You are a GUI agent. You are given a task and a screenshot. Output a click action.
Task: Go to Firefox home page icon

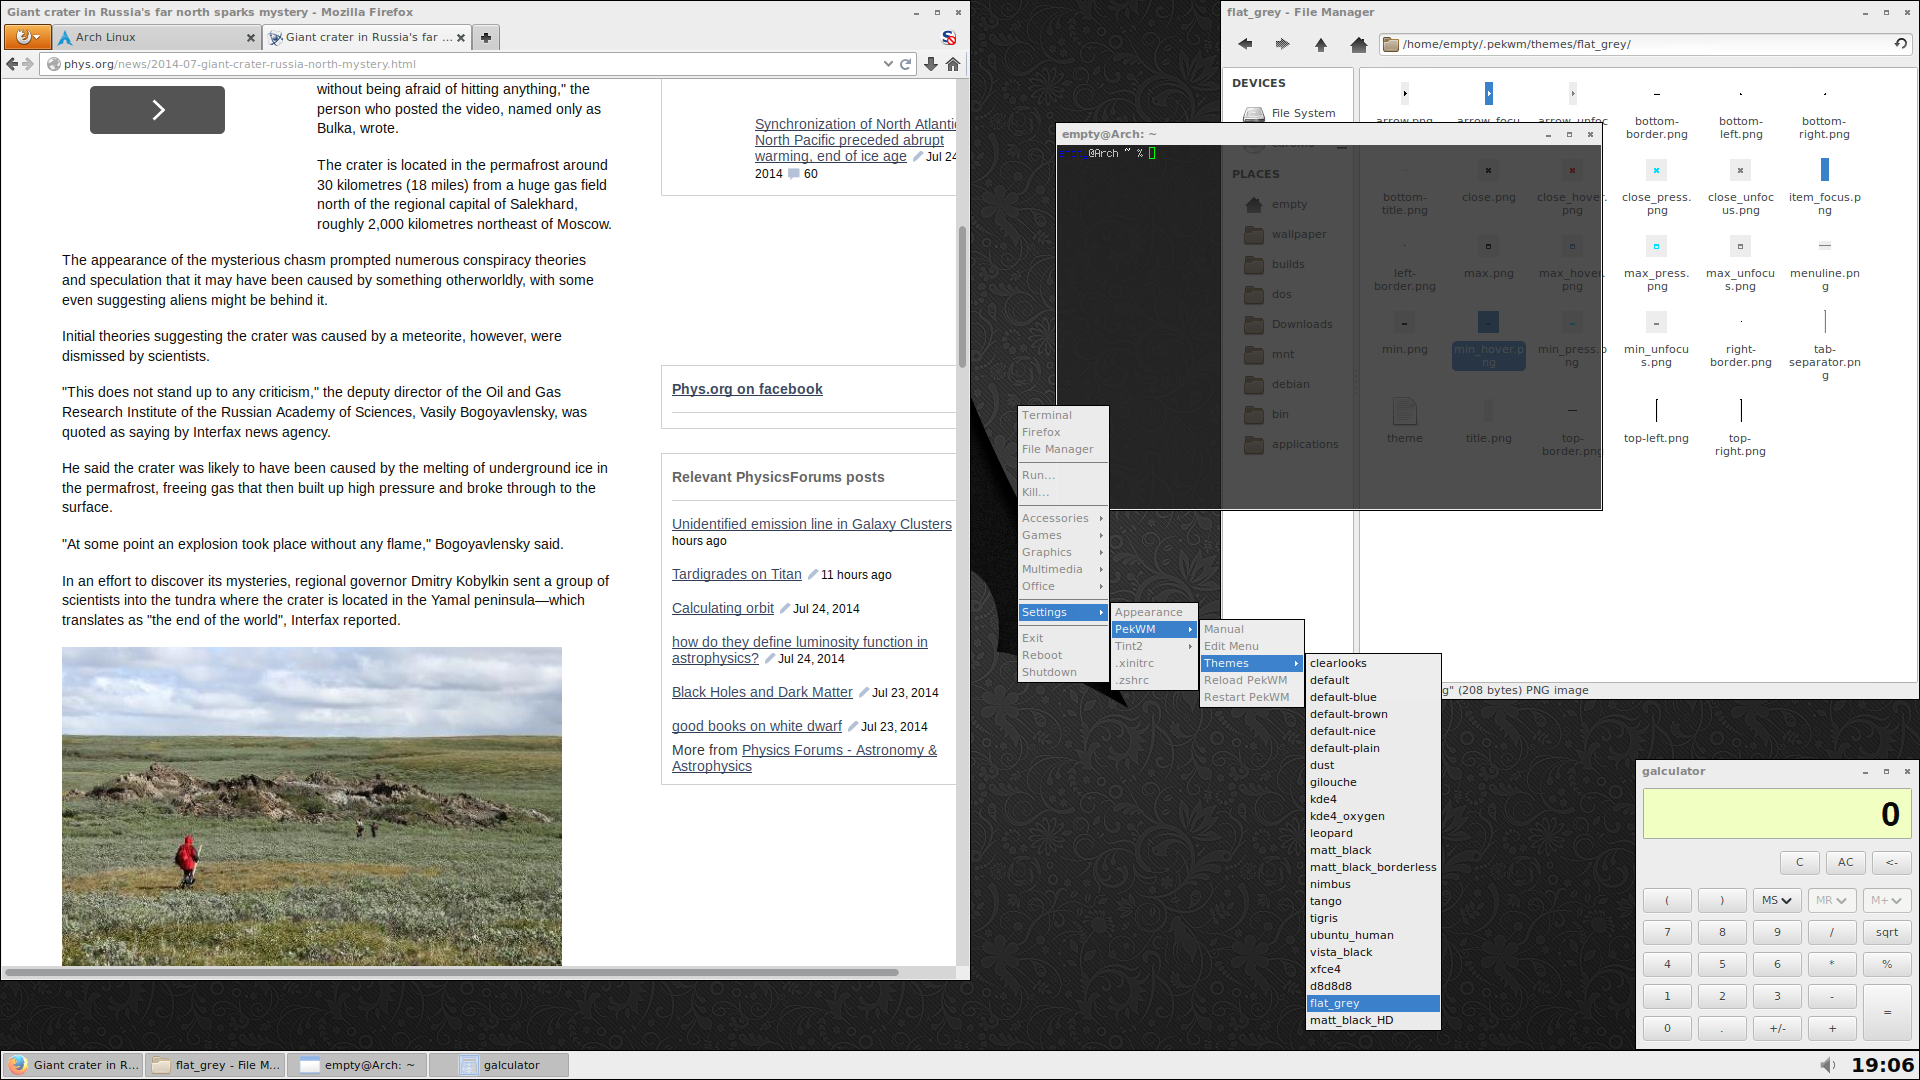(x=953, y=64)
